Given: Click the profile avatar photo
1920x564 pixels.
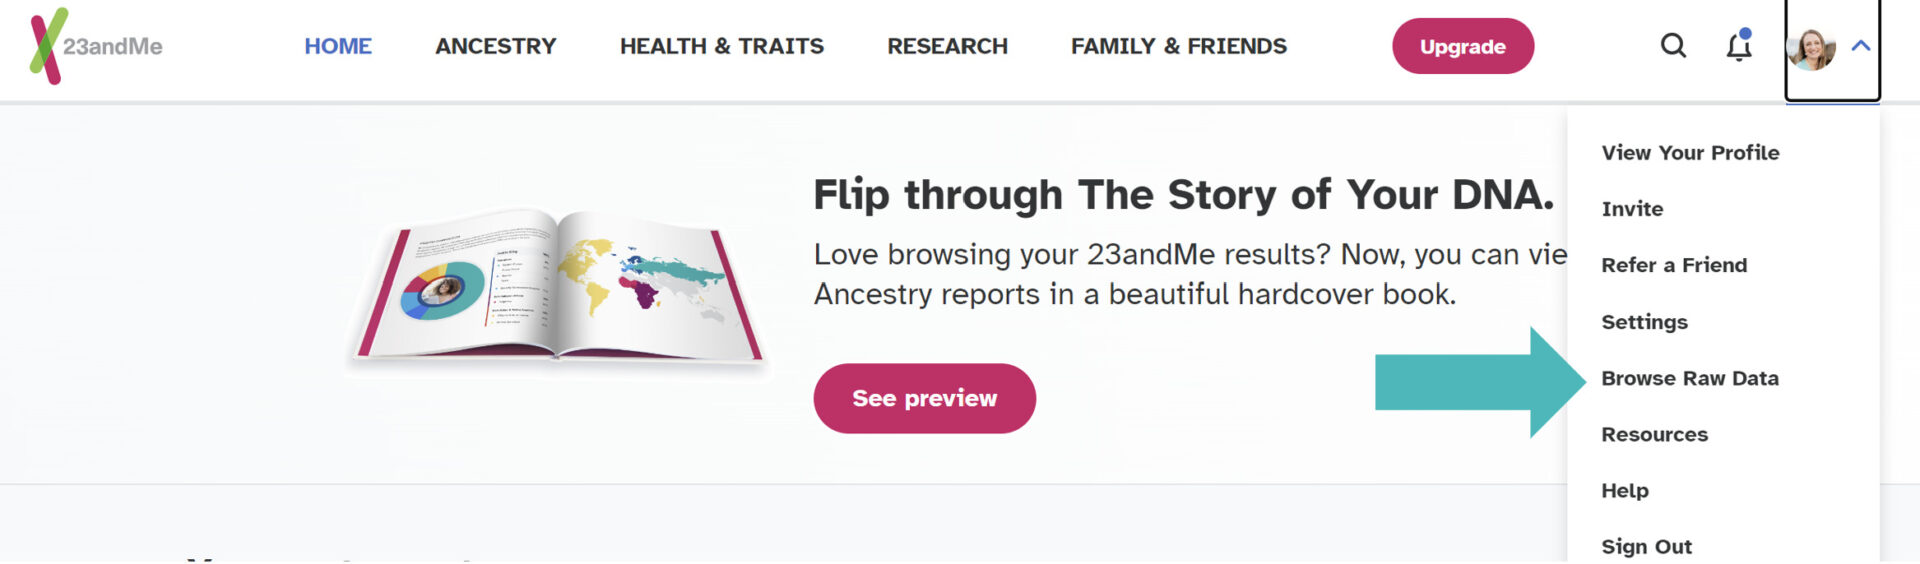Looking at the screenshot, I should [x=1811, y=48].
